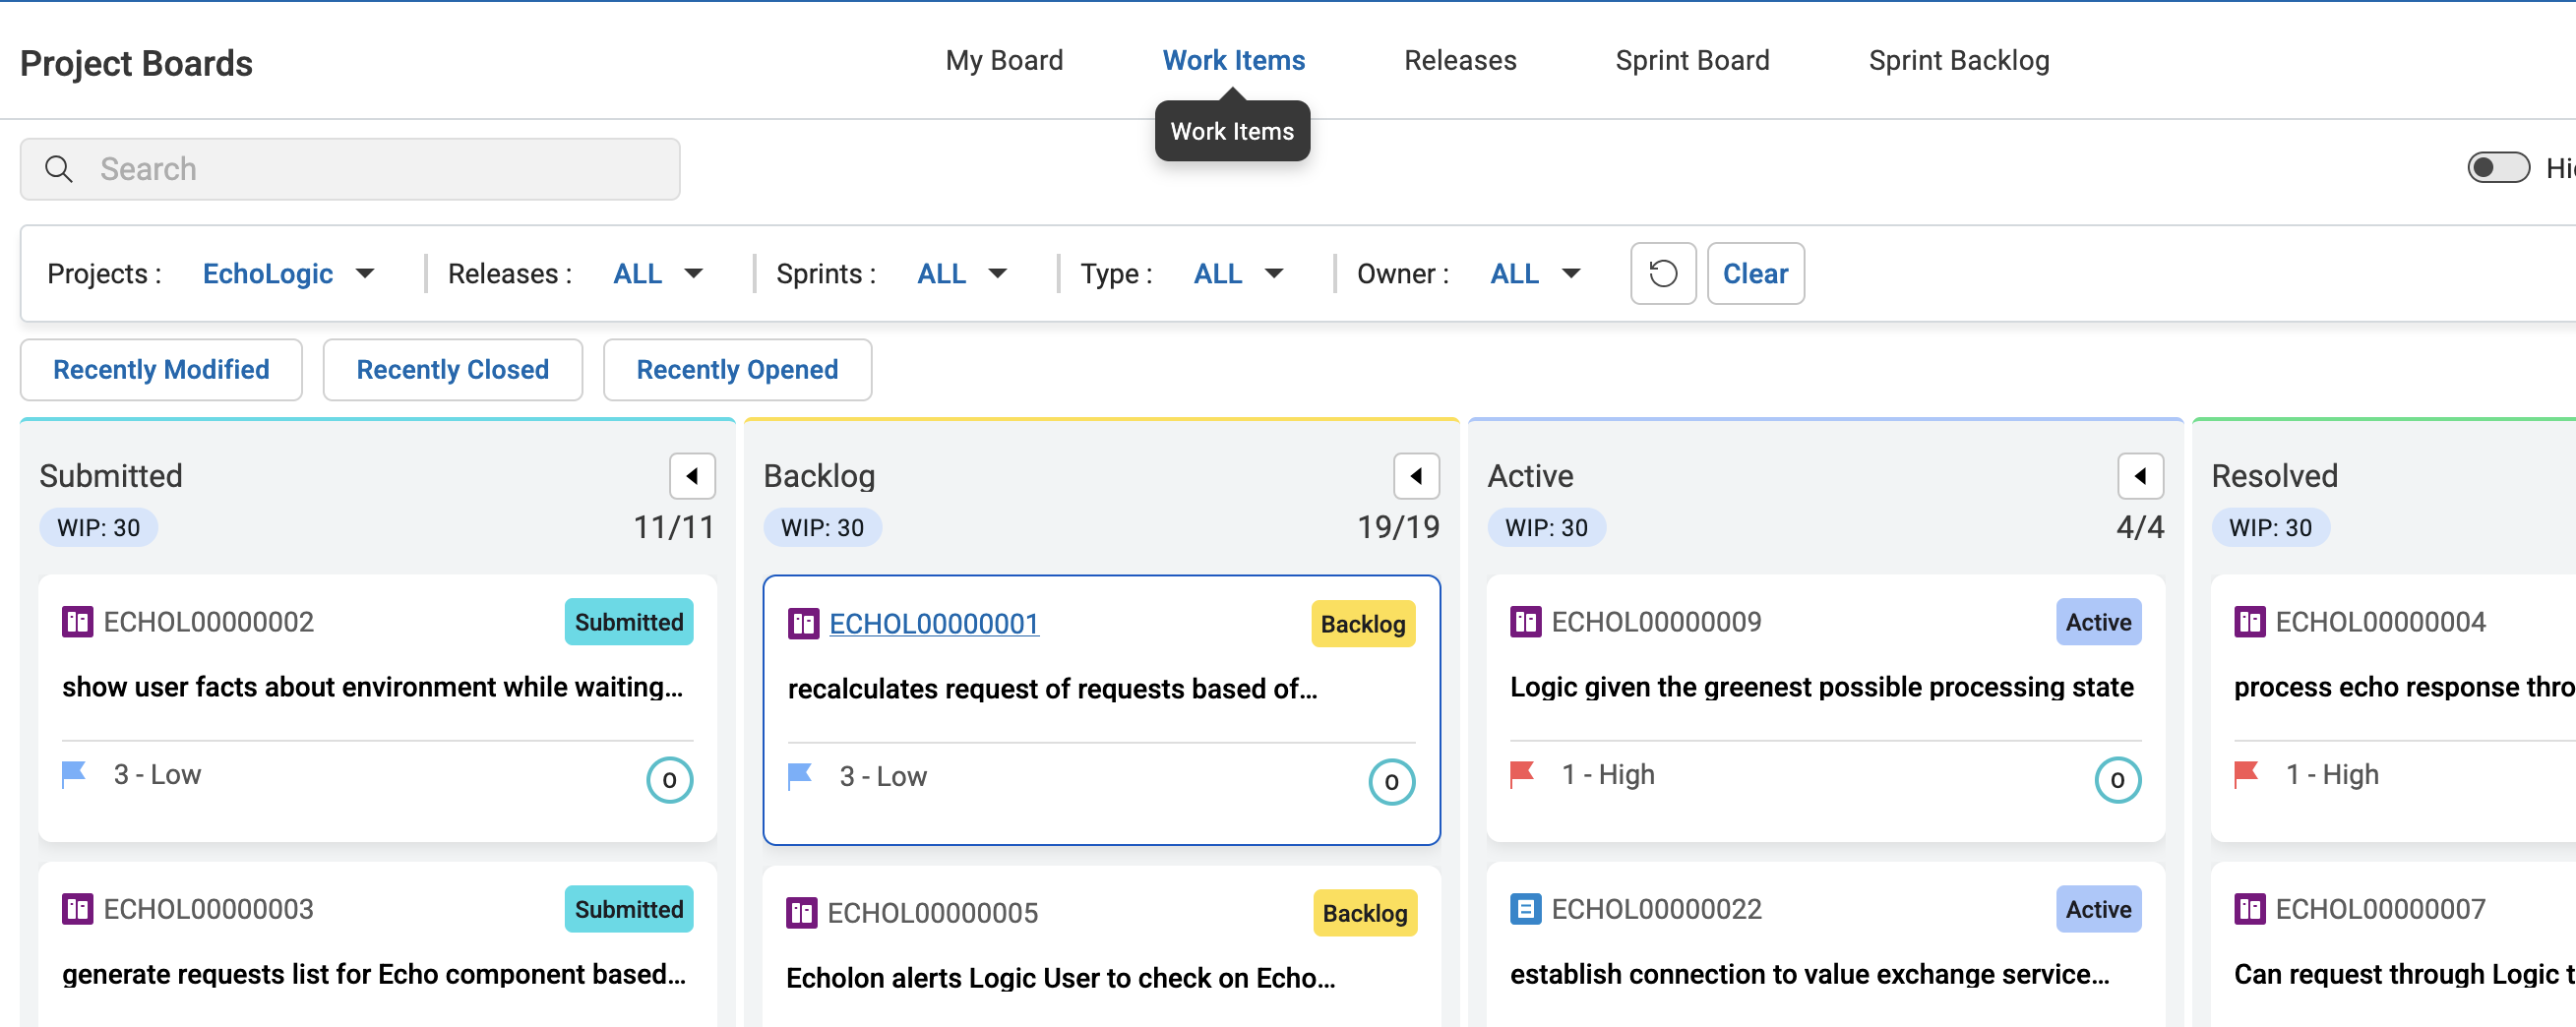Click the Clear filters button
This screenshot has width=2576, height=1027.
pyautogui.click(x=1755, y=273)
